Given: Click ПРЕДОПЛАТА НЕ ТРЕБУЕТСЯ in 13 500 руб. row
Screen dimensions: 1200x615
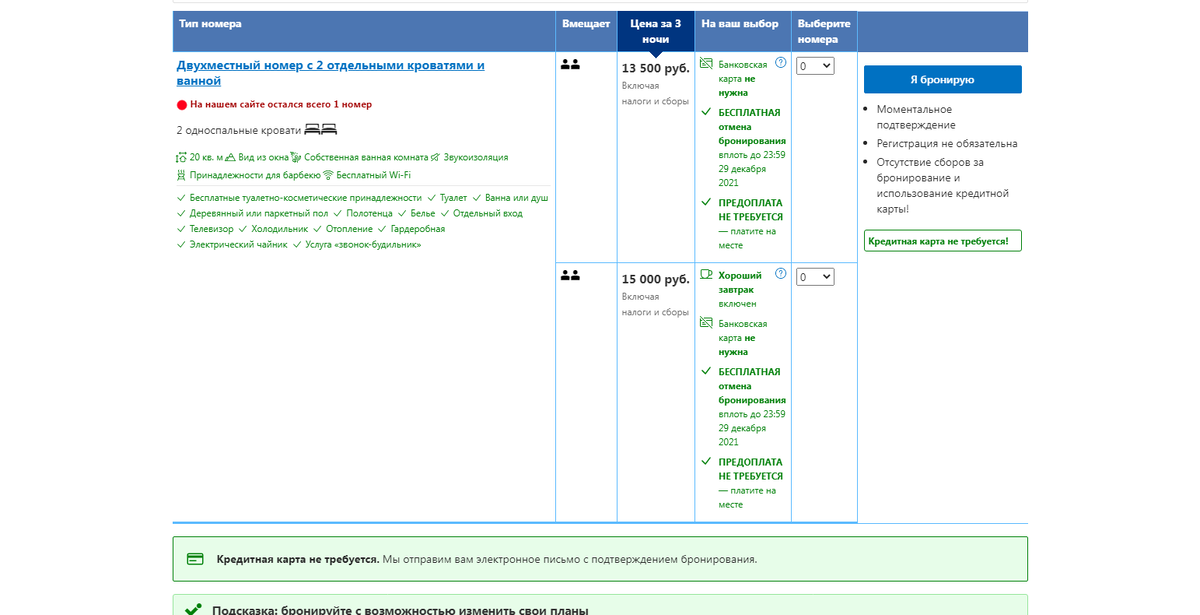Looking at the screenshot, I should click(x=751, y=209).
